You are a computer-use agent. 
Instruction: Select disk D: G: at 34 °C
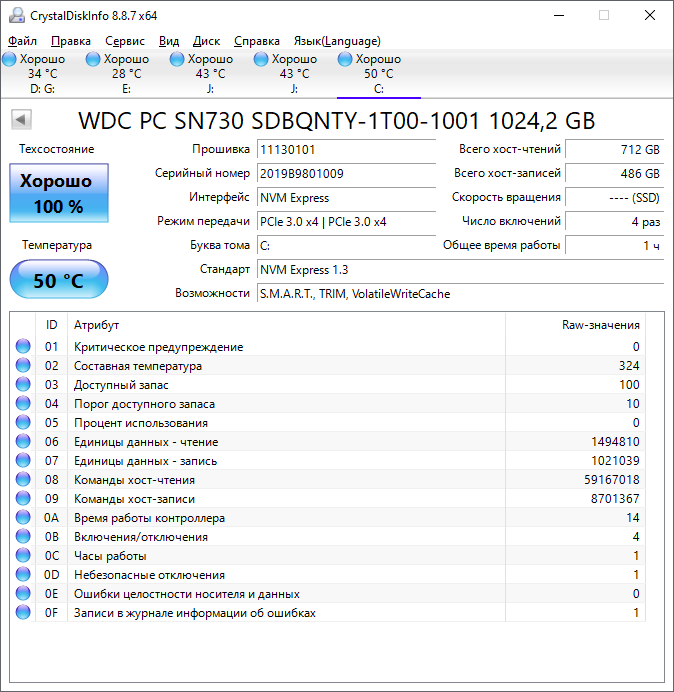pyautogui.click(x=42, y=73)
